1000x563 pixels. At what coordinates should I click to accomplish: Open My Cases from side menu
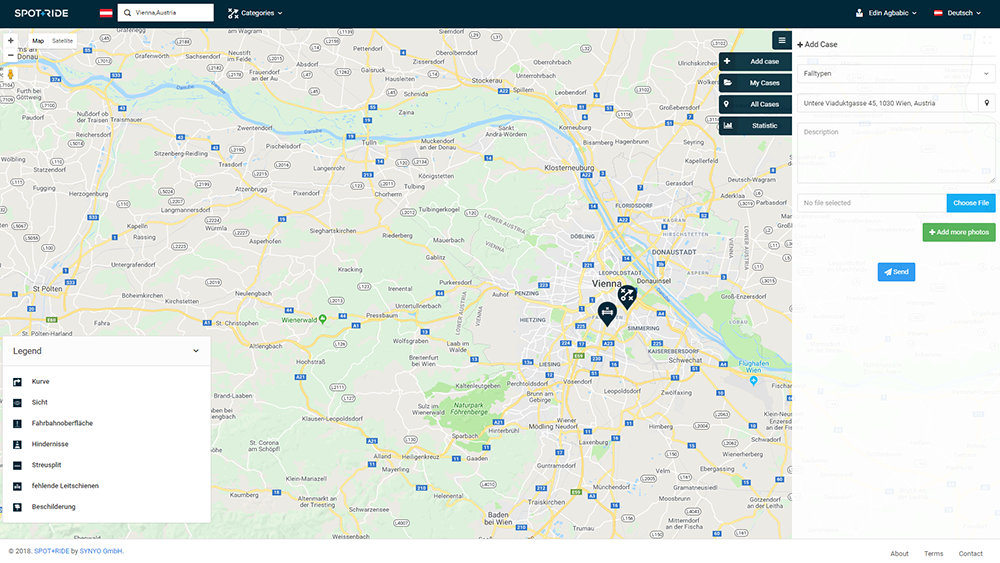click(755, 83)
